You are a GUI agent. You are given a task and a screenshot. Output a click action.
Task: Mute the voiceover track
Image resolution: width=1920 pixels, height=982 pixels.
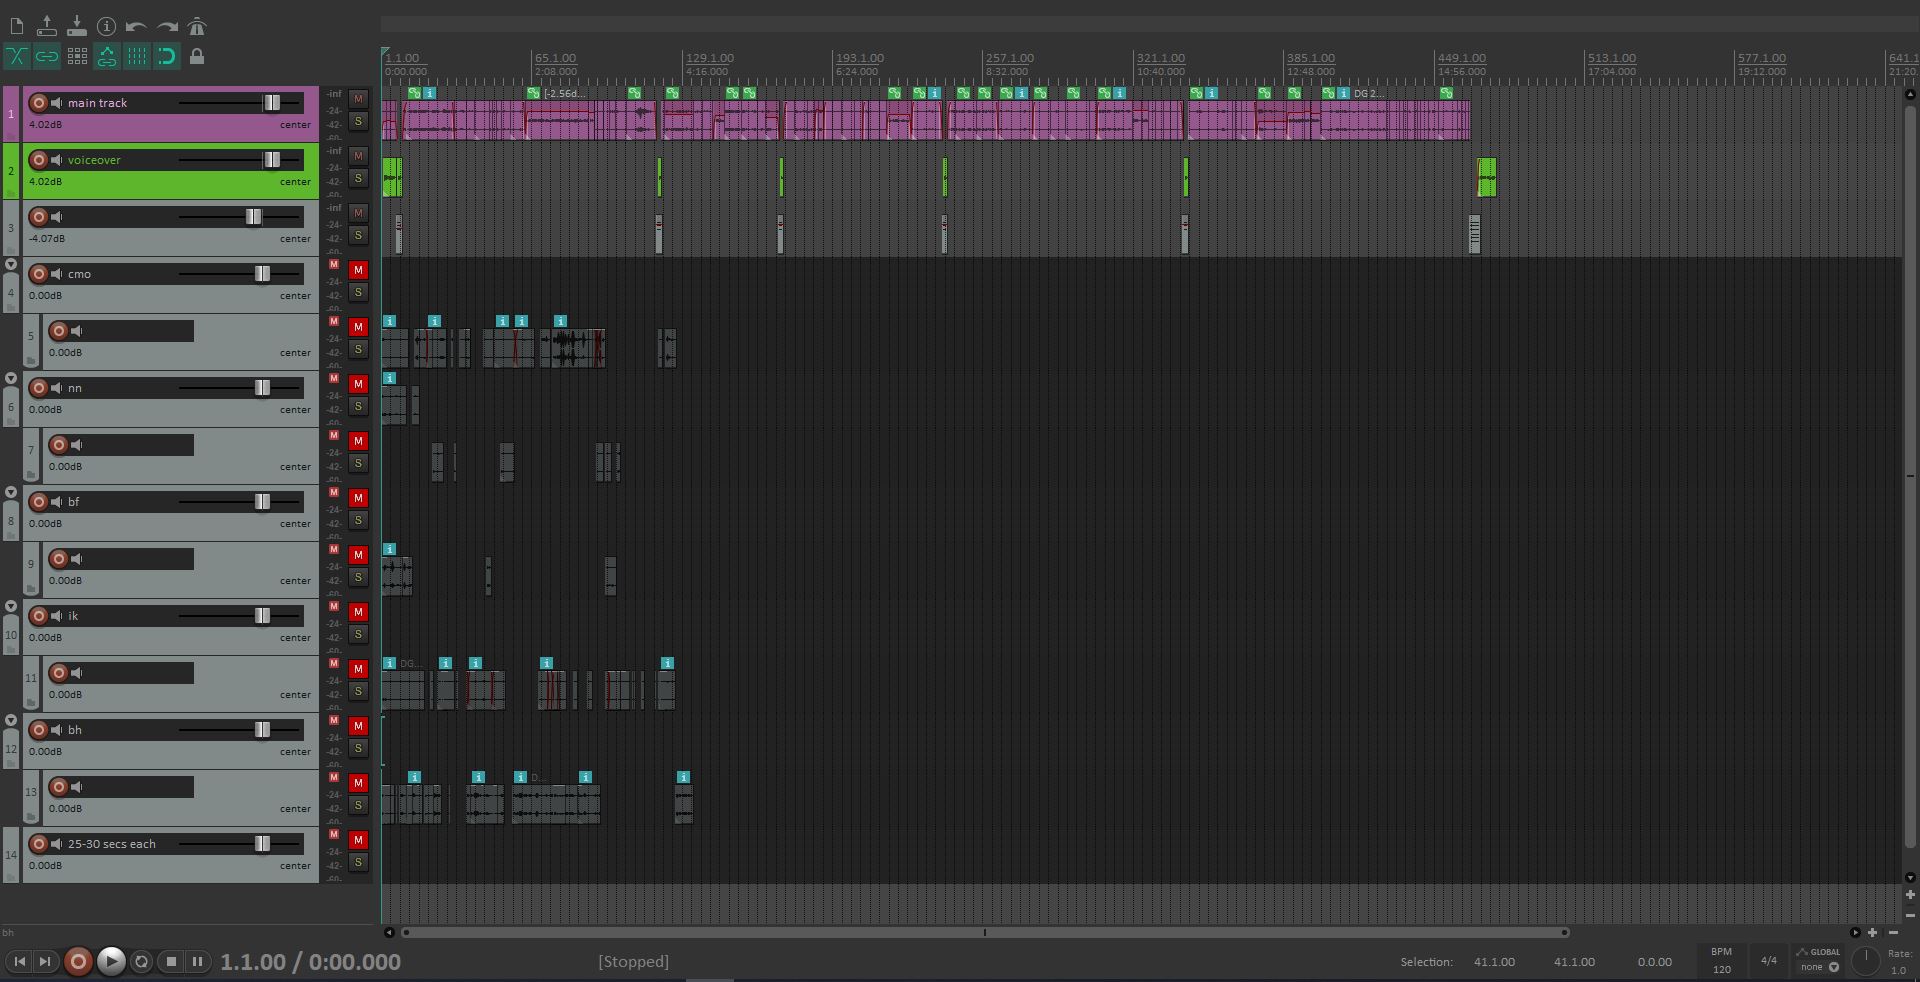coord(358,156)
